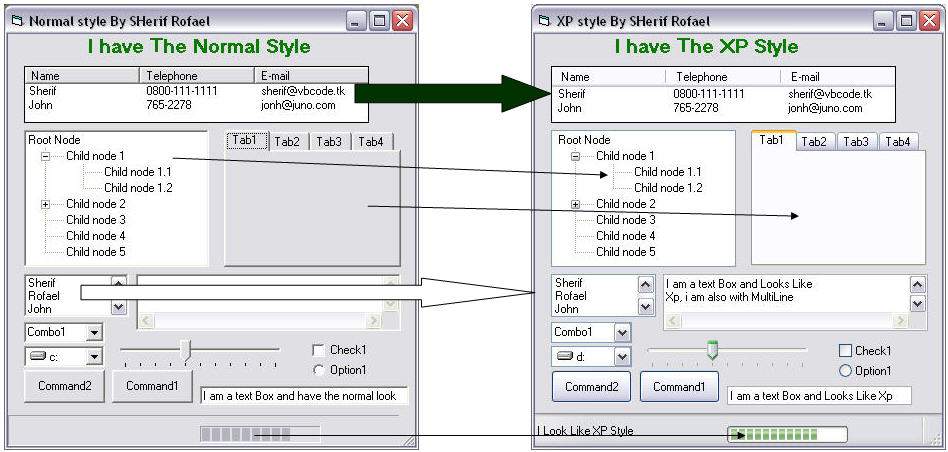Image resolution: width=948 pixels, height=452 pixels.
Task: Tick Check1 in the Normal style window
Action: [318, 350]
